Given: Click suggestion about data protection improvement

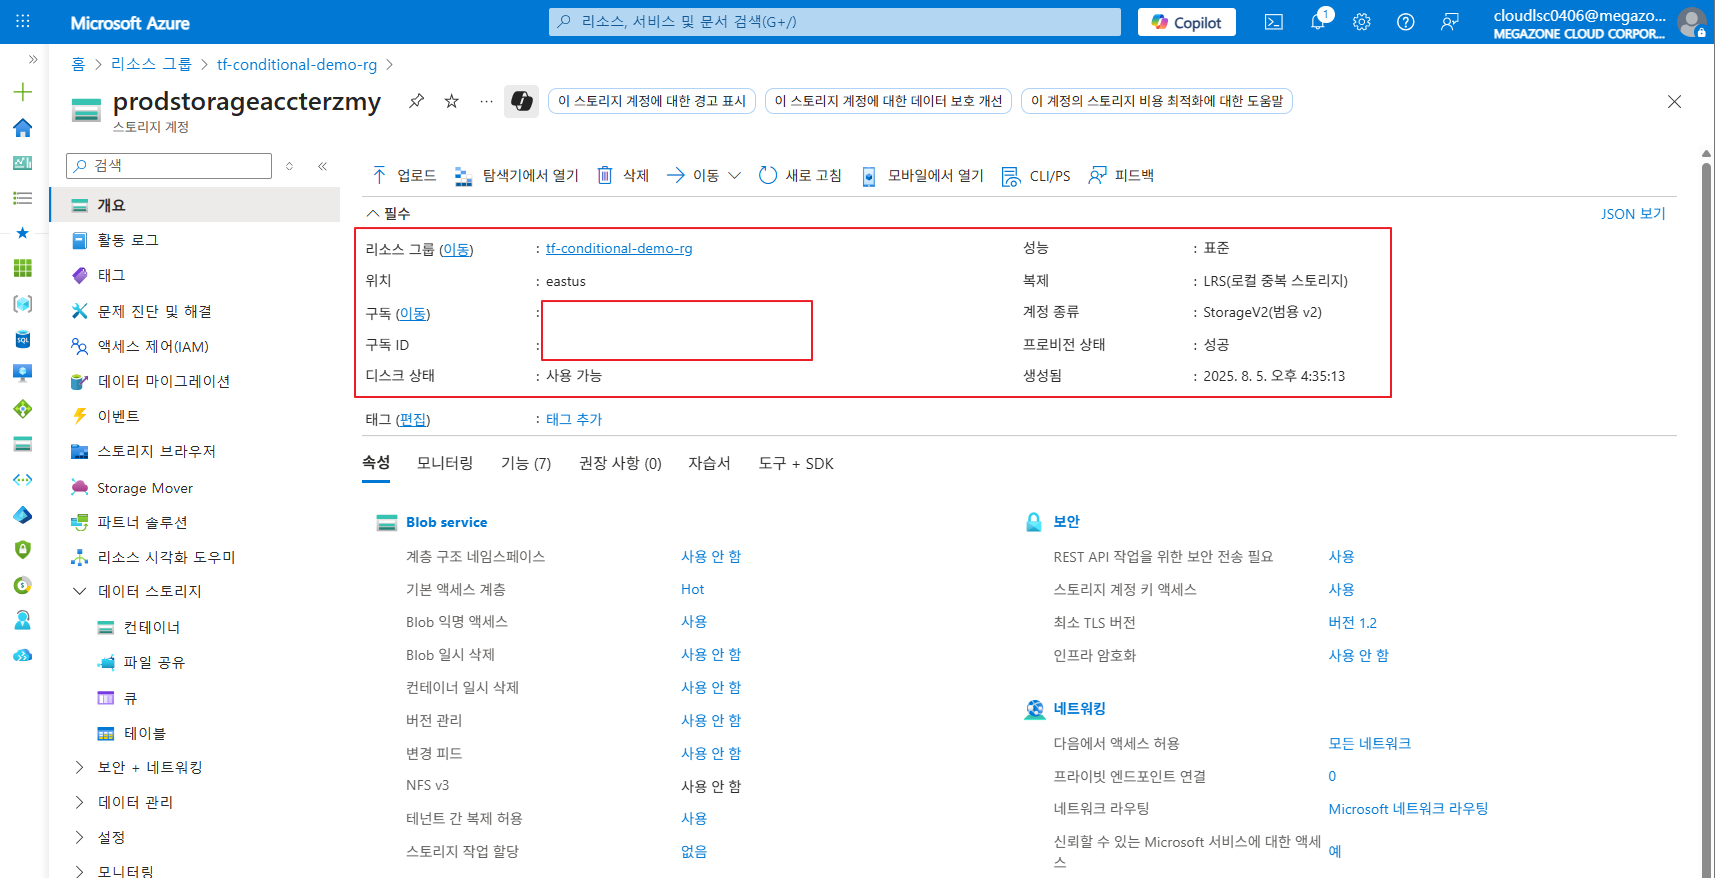Looking at the screenshot, I should [888, 101].
